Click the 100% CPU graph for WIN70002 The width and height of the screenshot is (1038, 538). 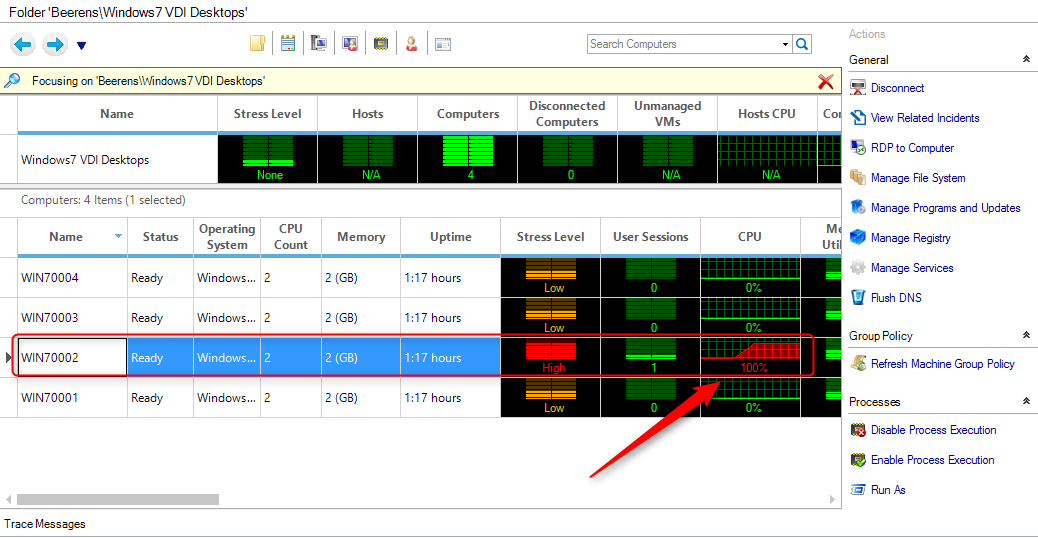click(x=750, y=357)
